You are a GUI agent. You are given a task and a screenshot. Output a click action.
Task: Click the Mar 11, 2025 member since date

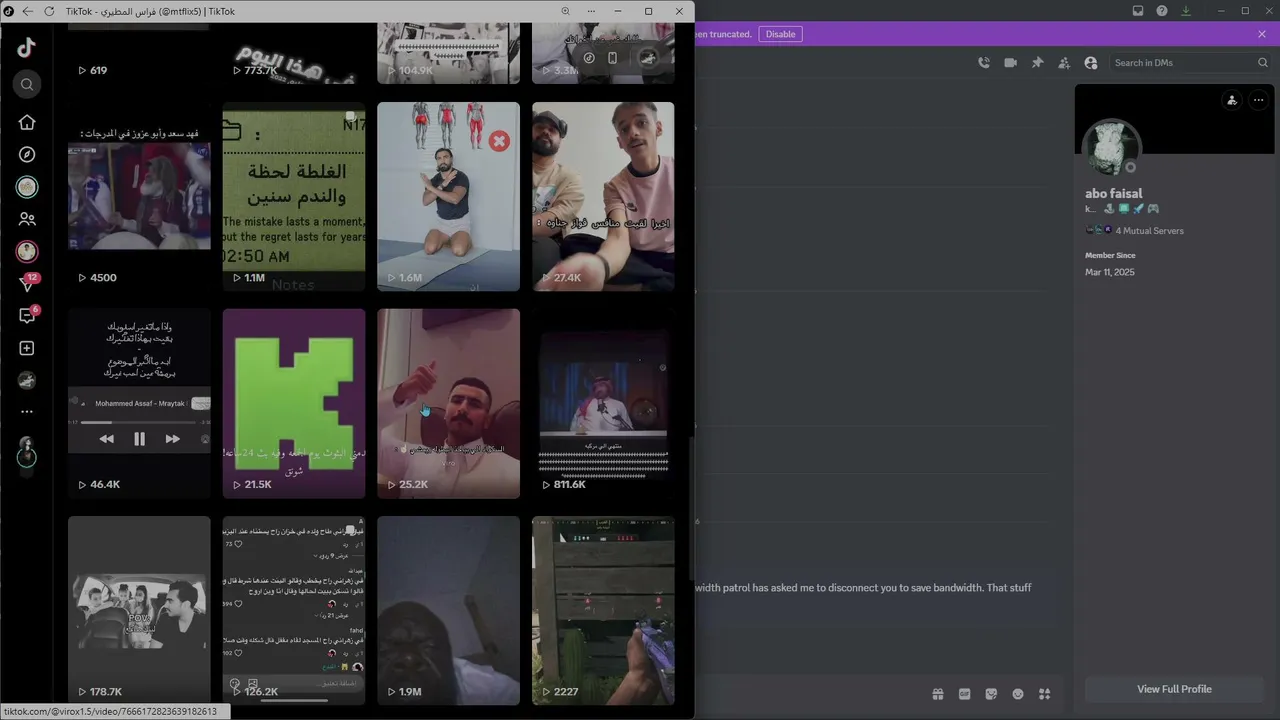click(1110, 272)
